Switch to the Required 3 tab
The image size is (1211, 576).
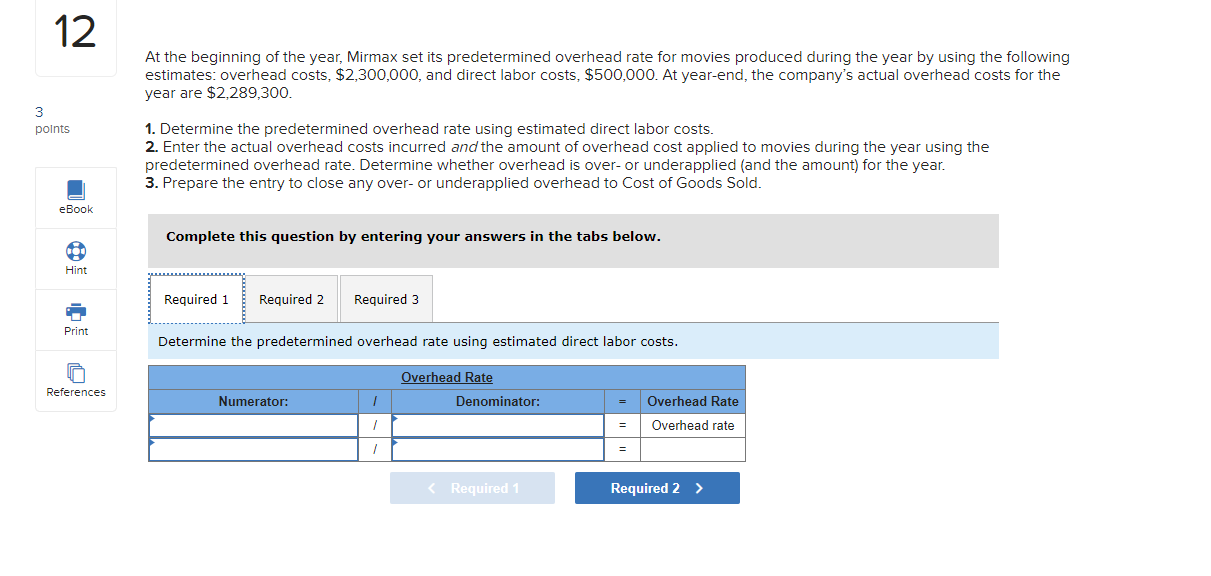[x=386, y=299]
